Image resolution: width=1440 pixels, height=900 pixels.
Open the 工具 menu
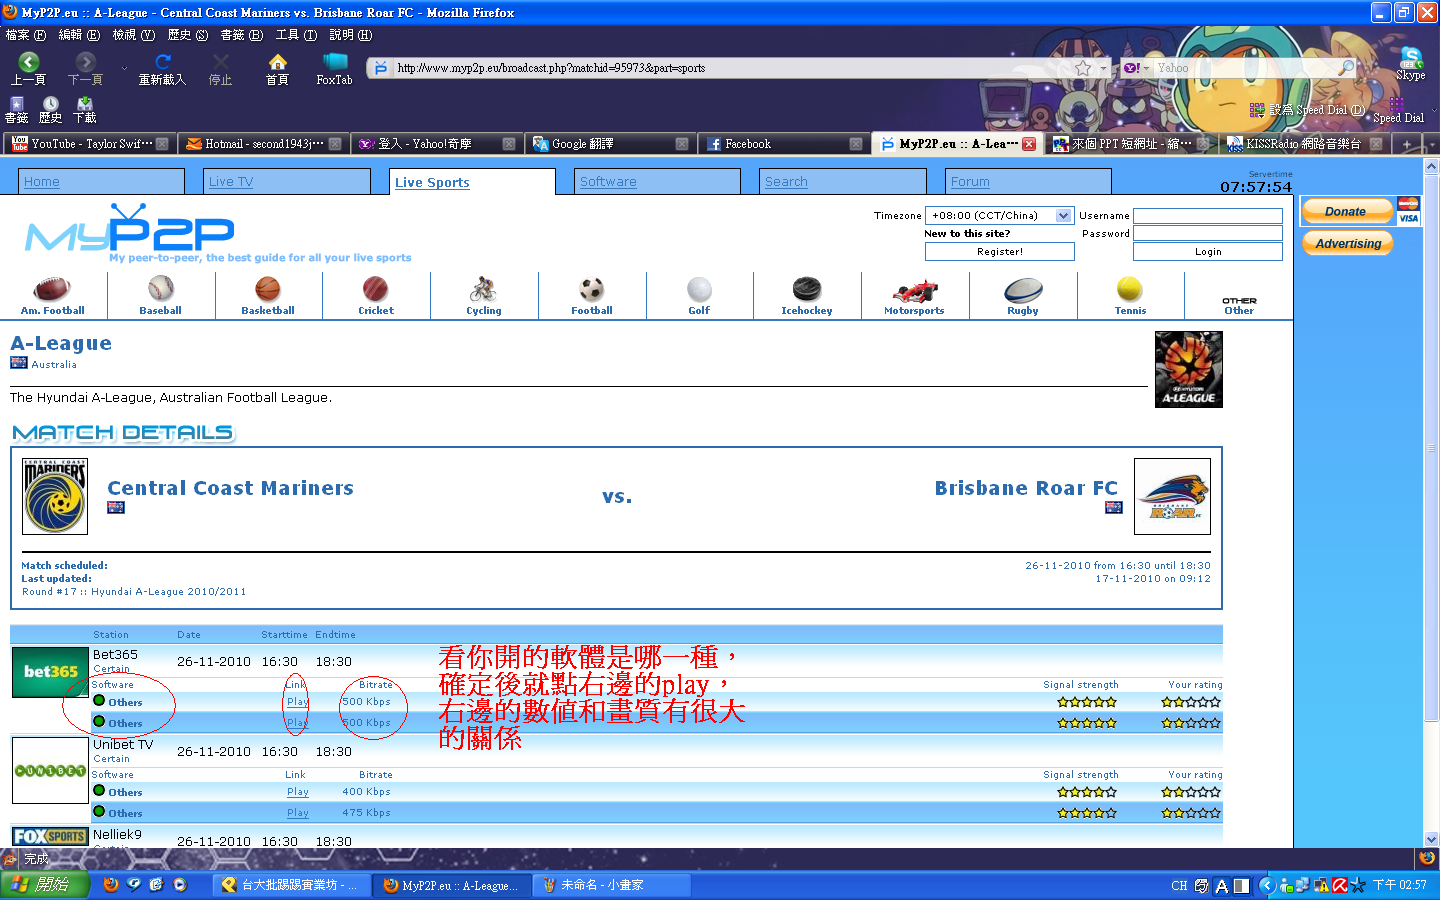pos(296,35)
